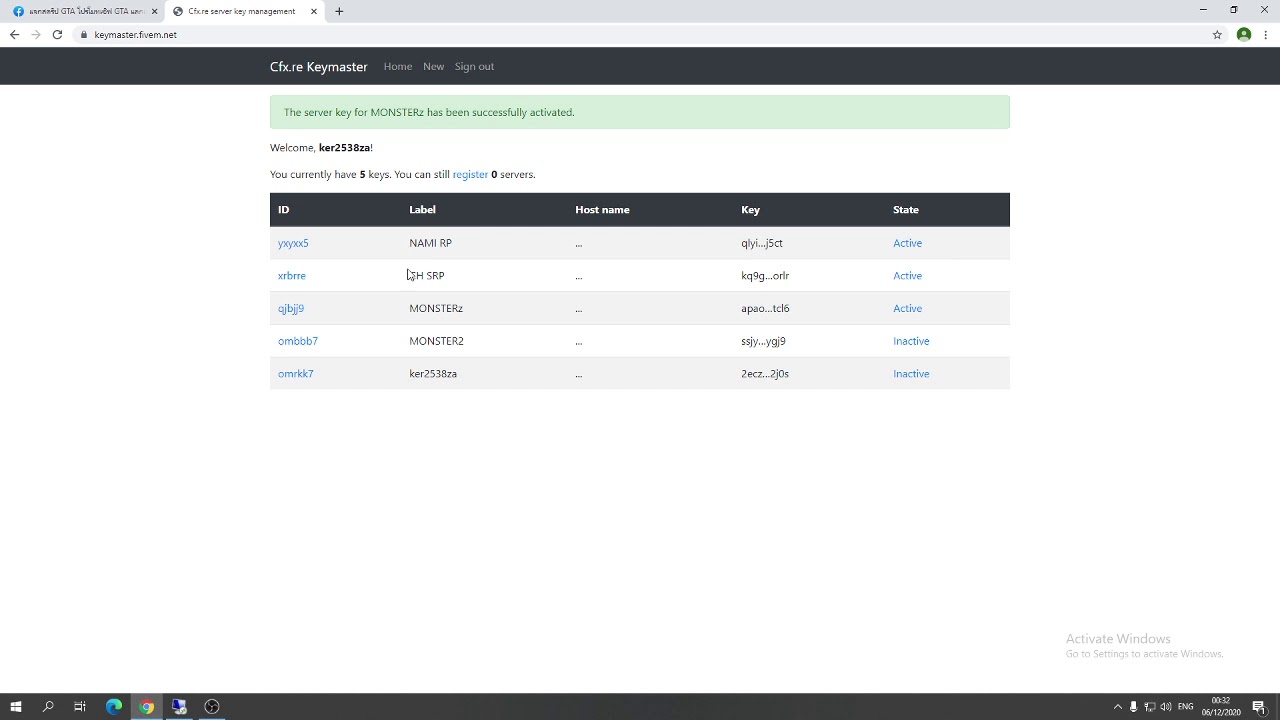
Task: Open server key ombbb7
Action: tap(298, 341)
